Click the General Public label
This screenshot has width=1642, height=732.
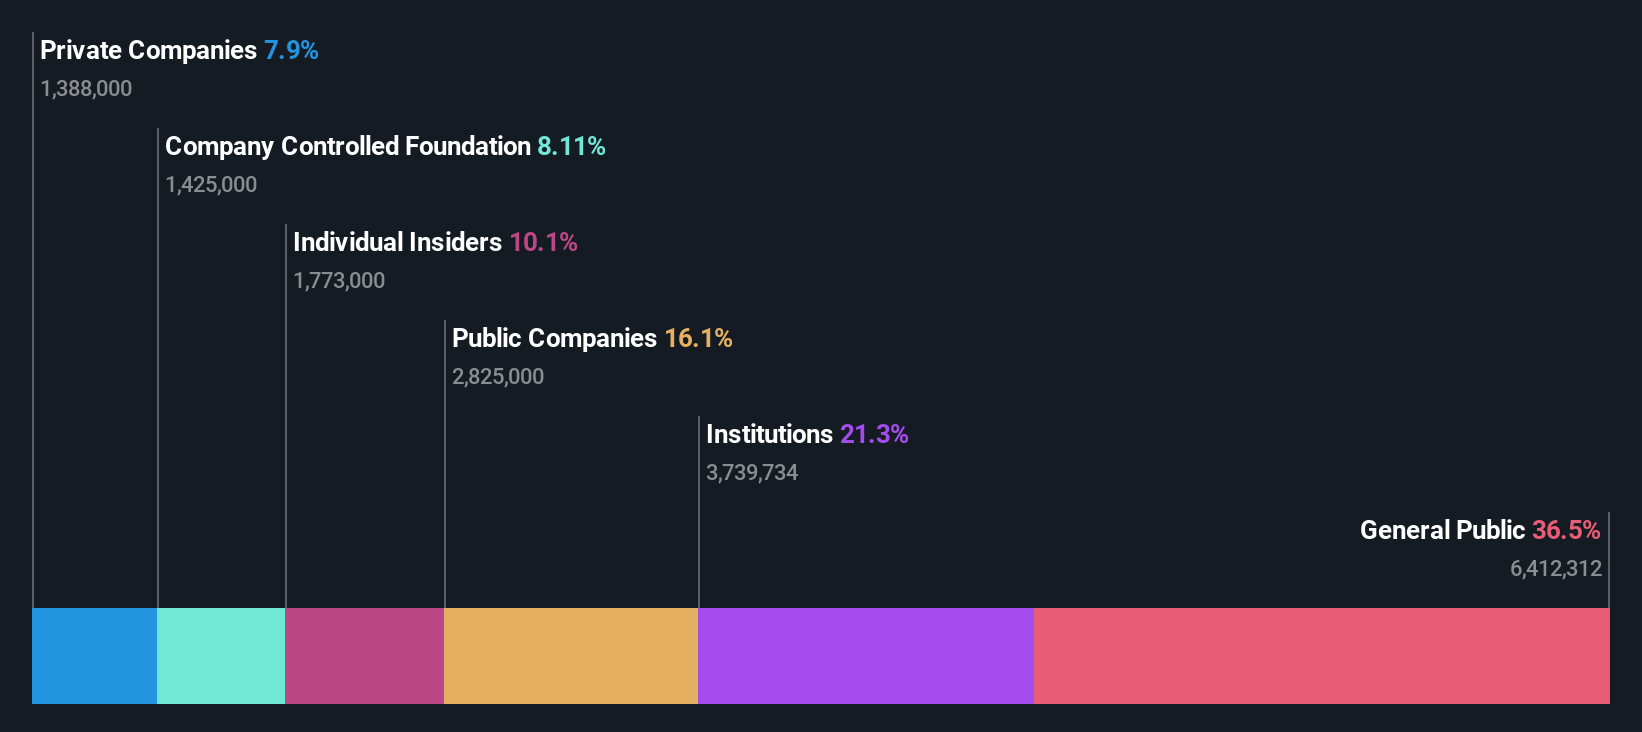coord(1442,530)
